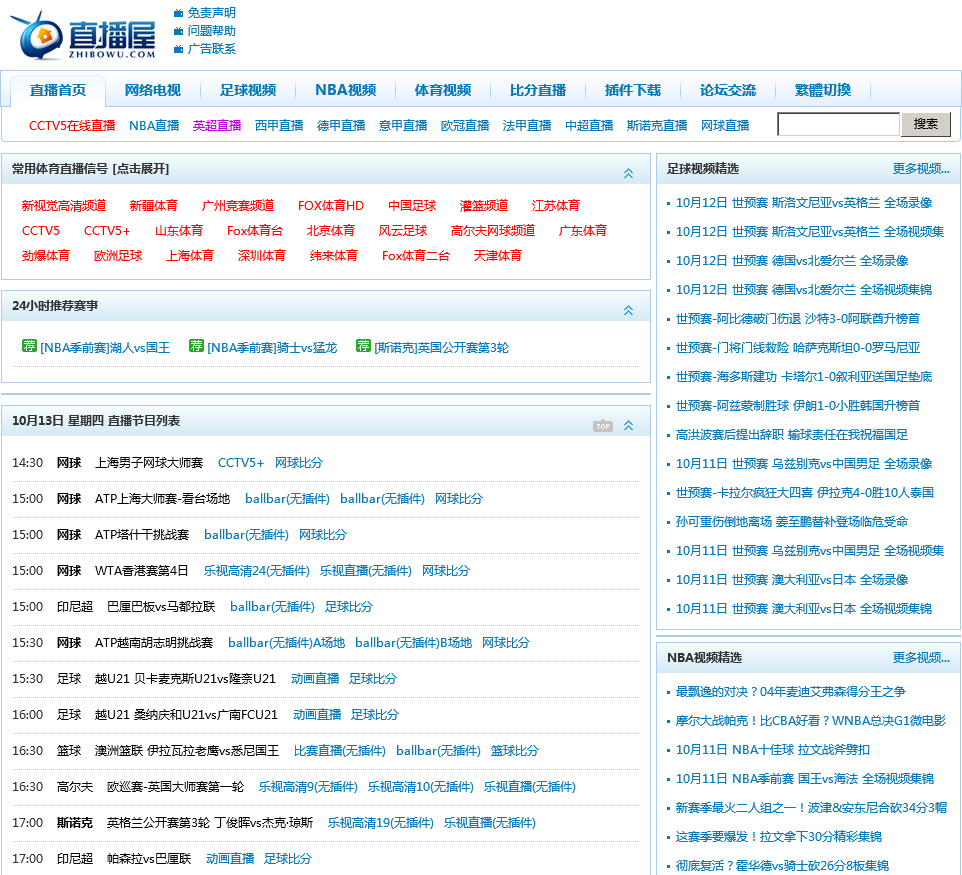Open 德国vs北爱尔兰 全场视频集锦 video

(x=804, y=290)
